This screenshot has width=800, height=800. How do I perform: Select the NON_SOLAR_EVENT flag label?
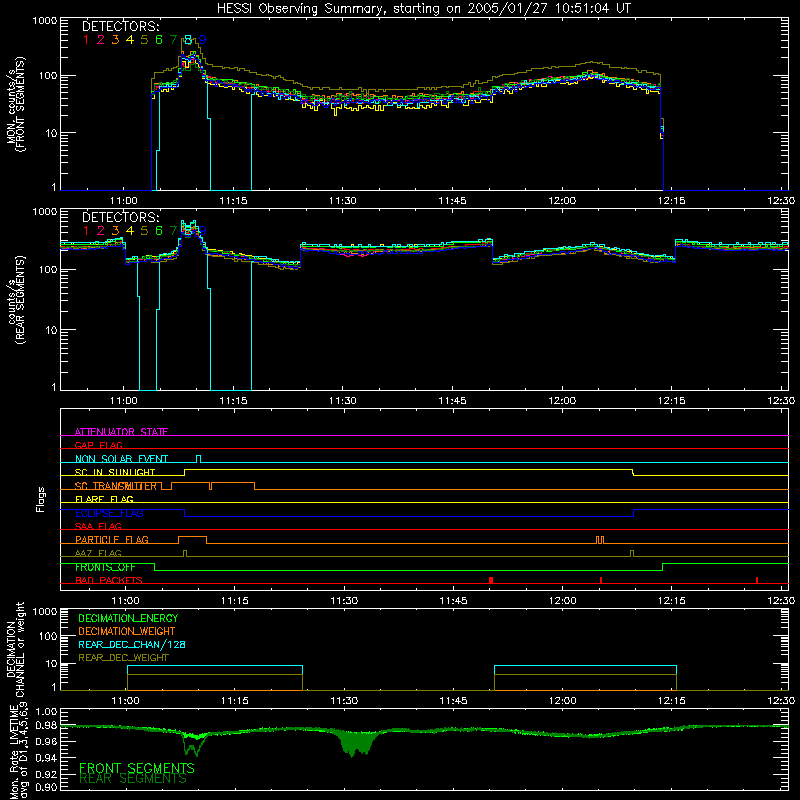click(x=121, y=458)
